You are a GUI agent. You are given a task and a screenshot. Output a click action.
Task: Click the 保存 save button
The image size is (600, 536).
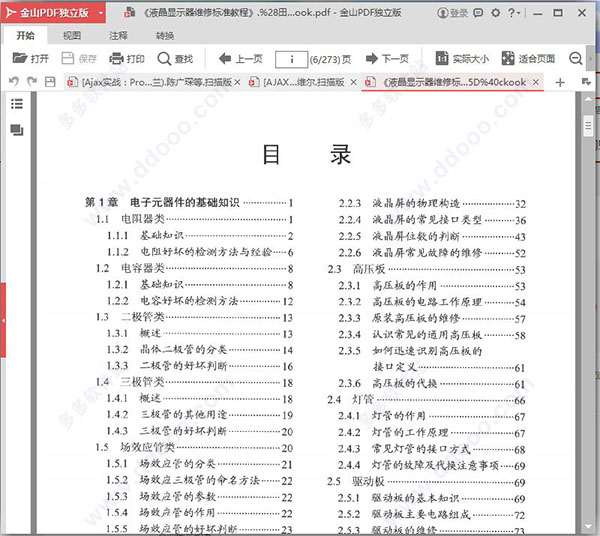click(x=79, y=59)
